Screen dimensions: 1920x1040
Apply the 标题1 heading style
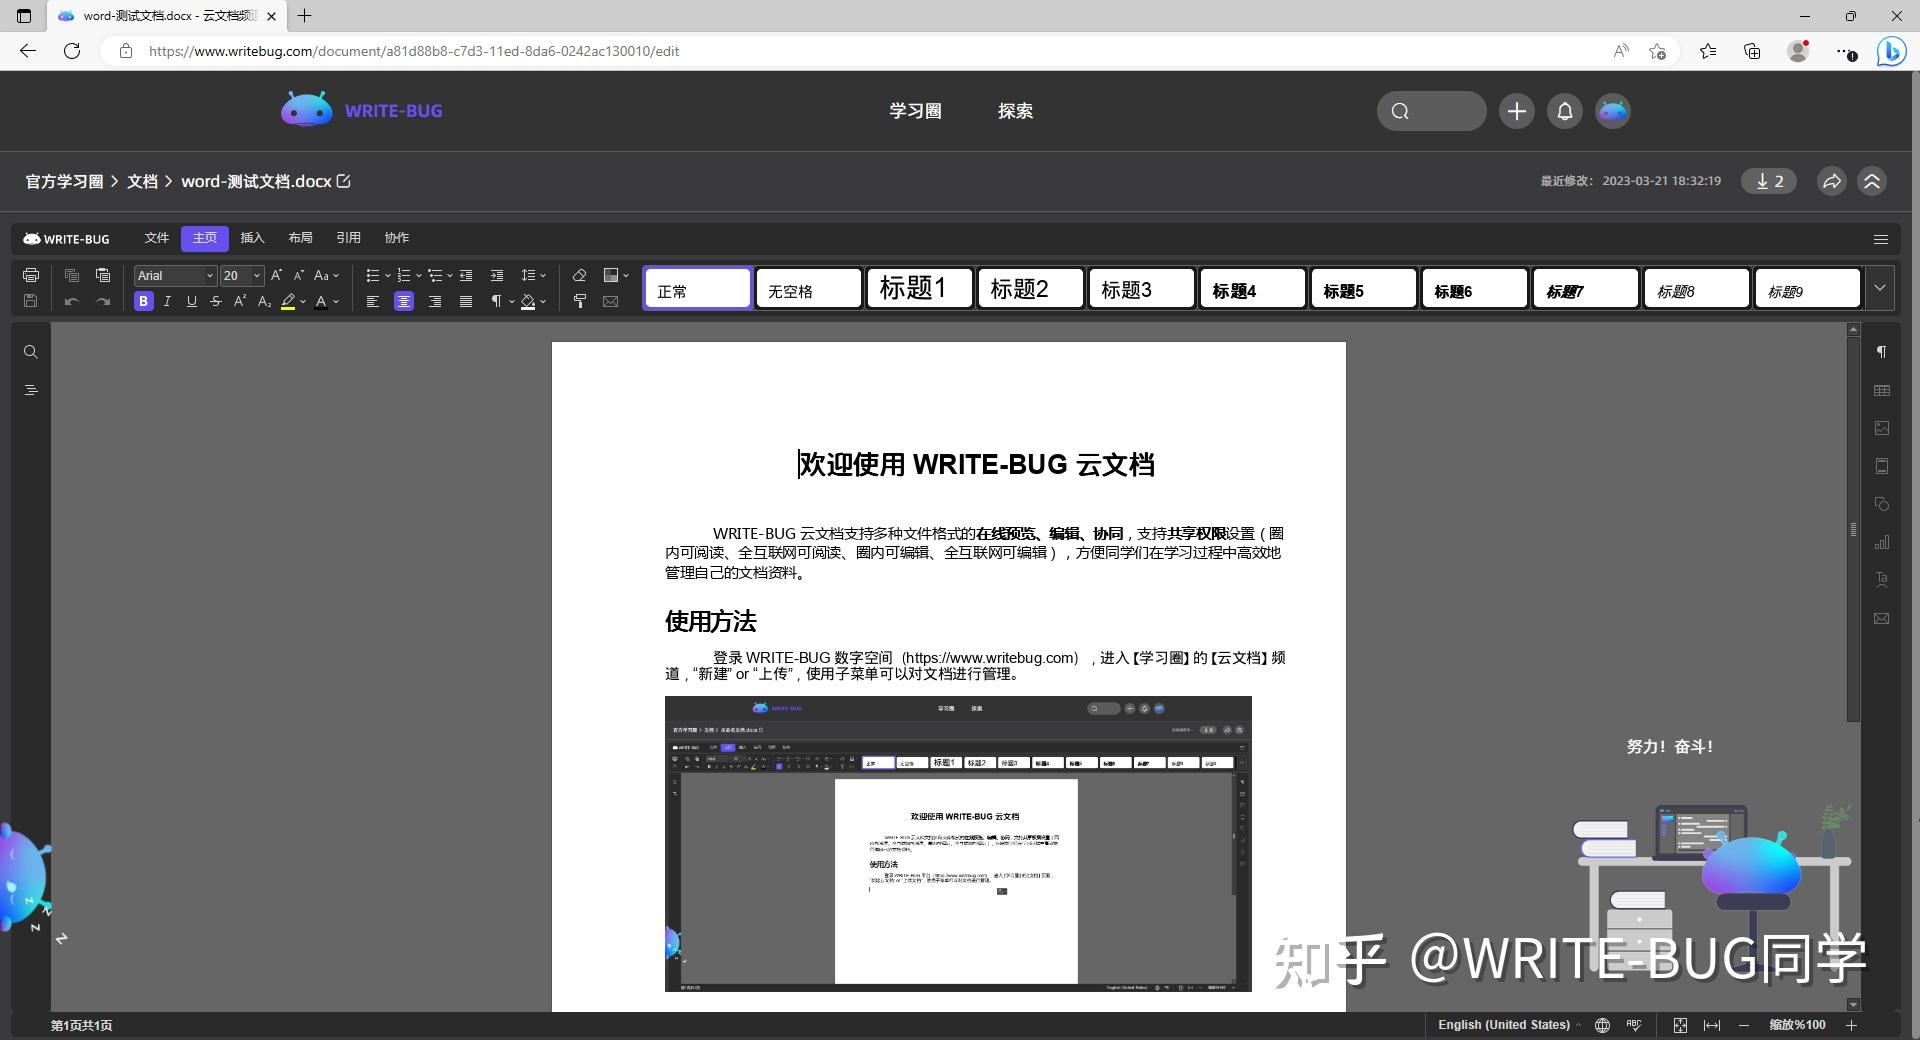point(917,288)
